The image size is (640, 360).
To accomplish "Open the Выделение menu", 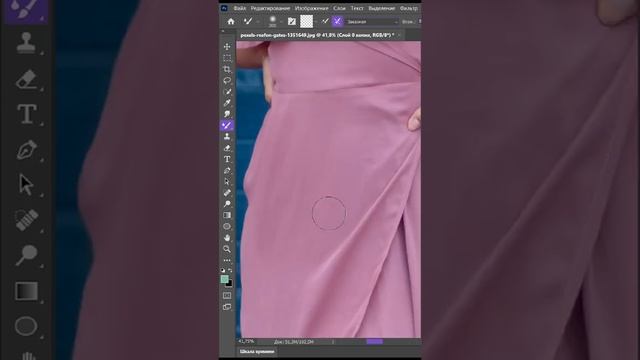I will coord(382,8).
